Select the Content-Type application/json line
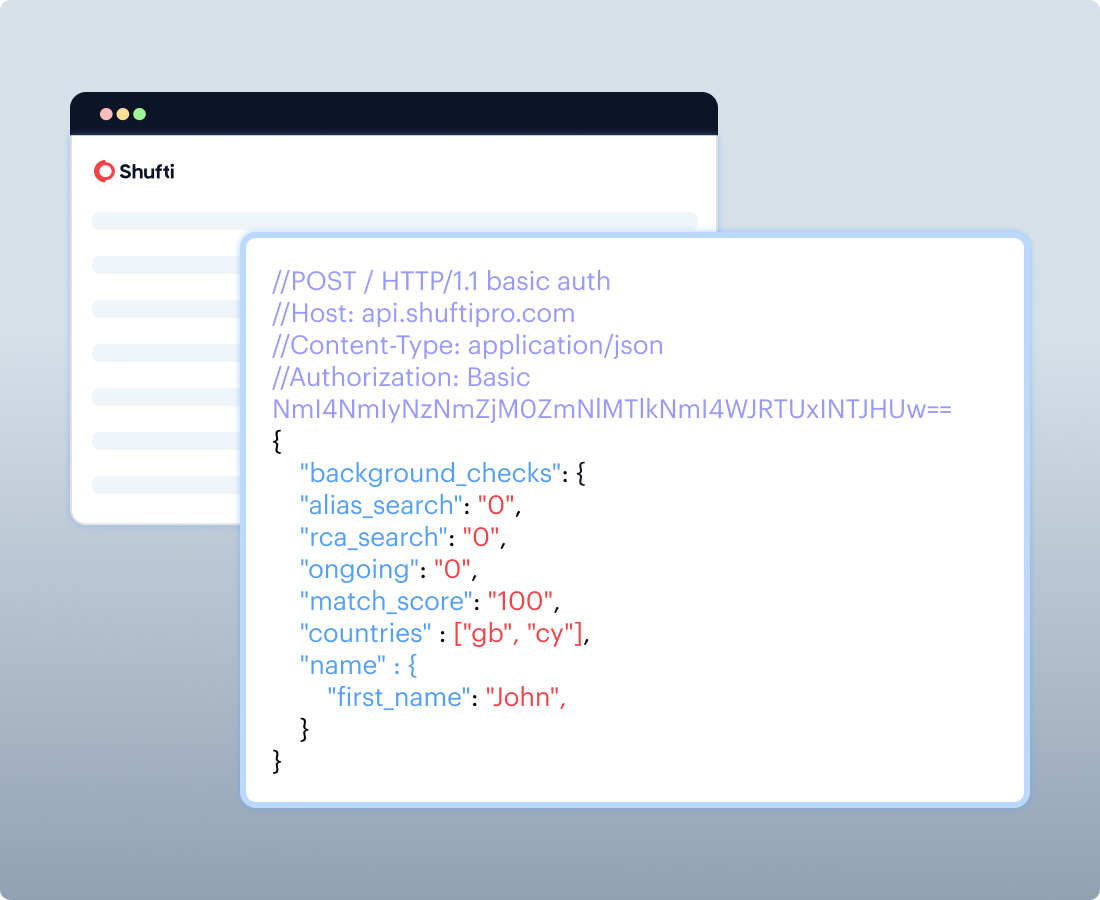Image resolution: width=1100 pixels, height=900 pixels. (467, 345)
